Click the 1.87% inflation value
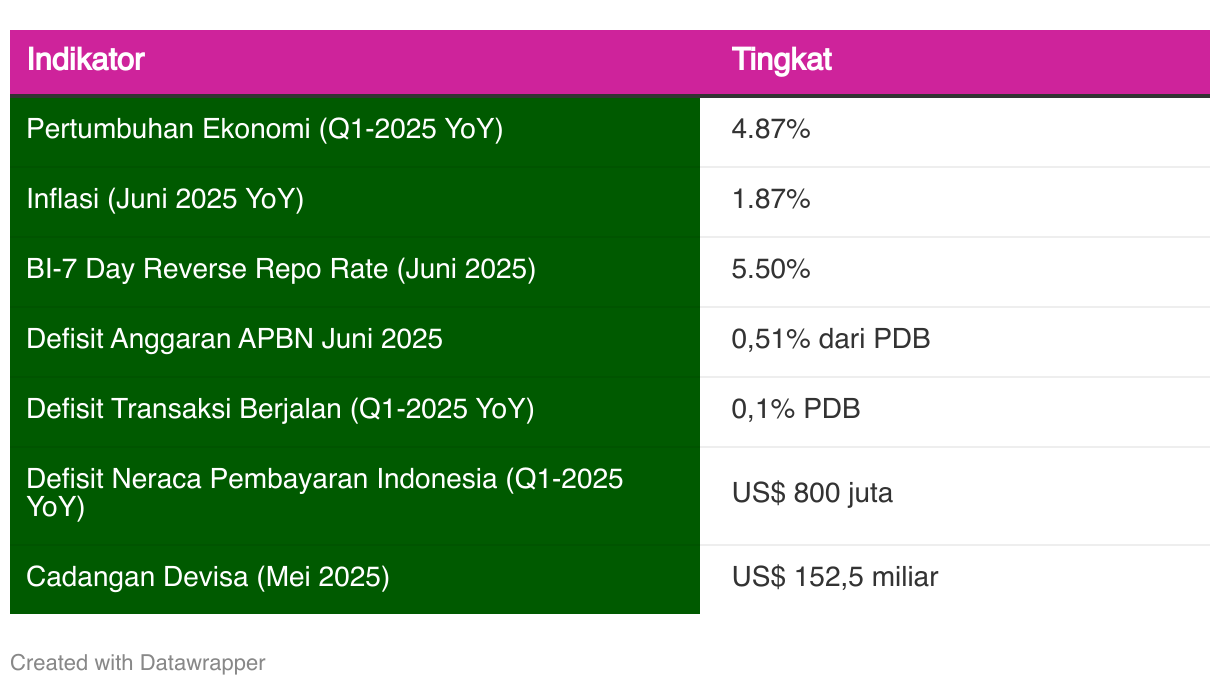Image resolution: width=1220 pixels, height=686 pixels. click(771, 200)
